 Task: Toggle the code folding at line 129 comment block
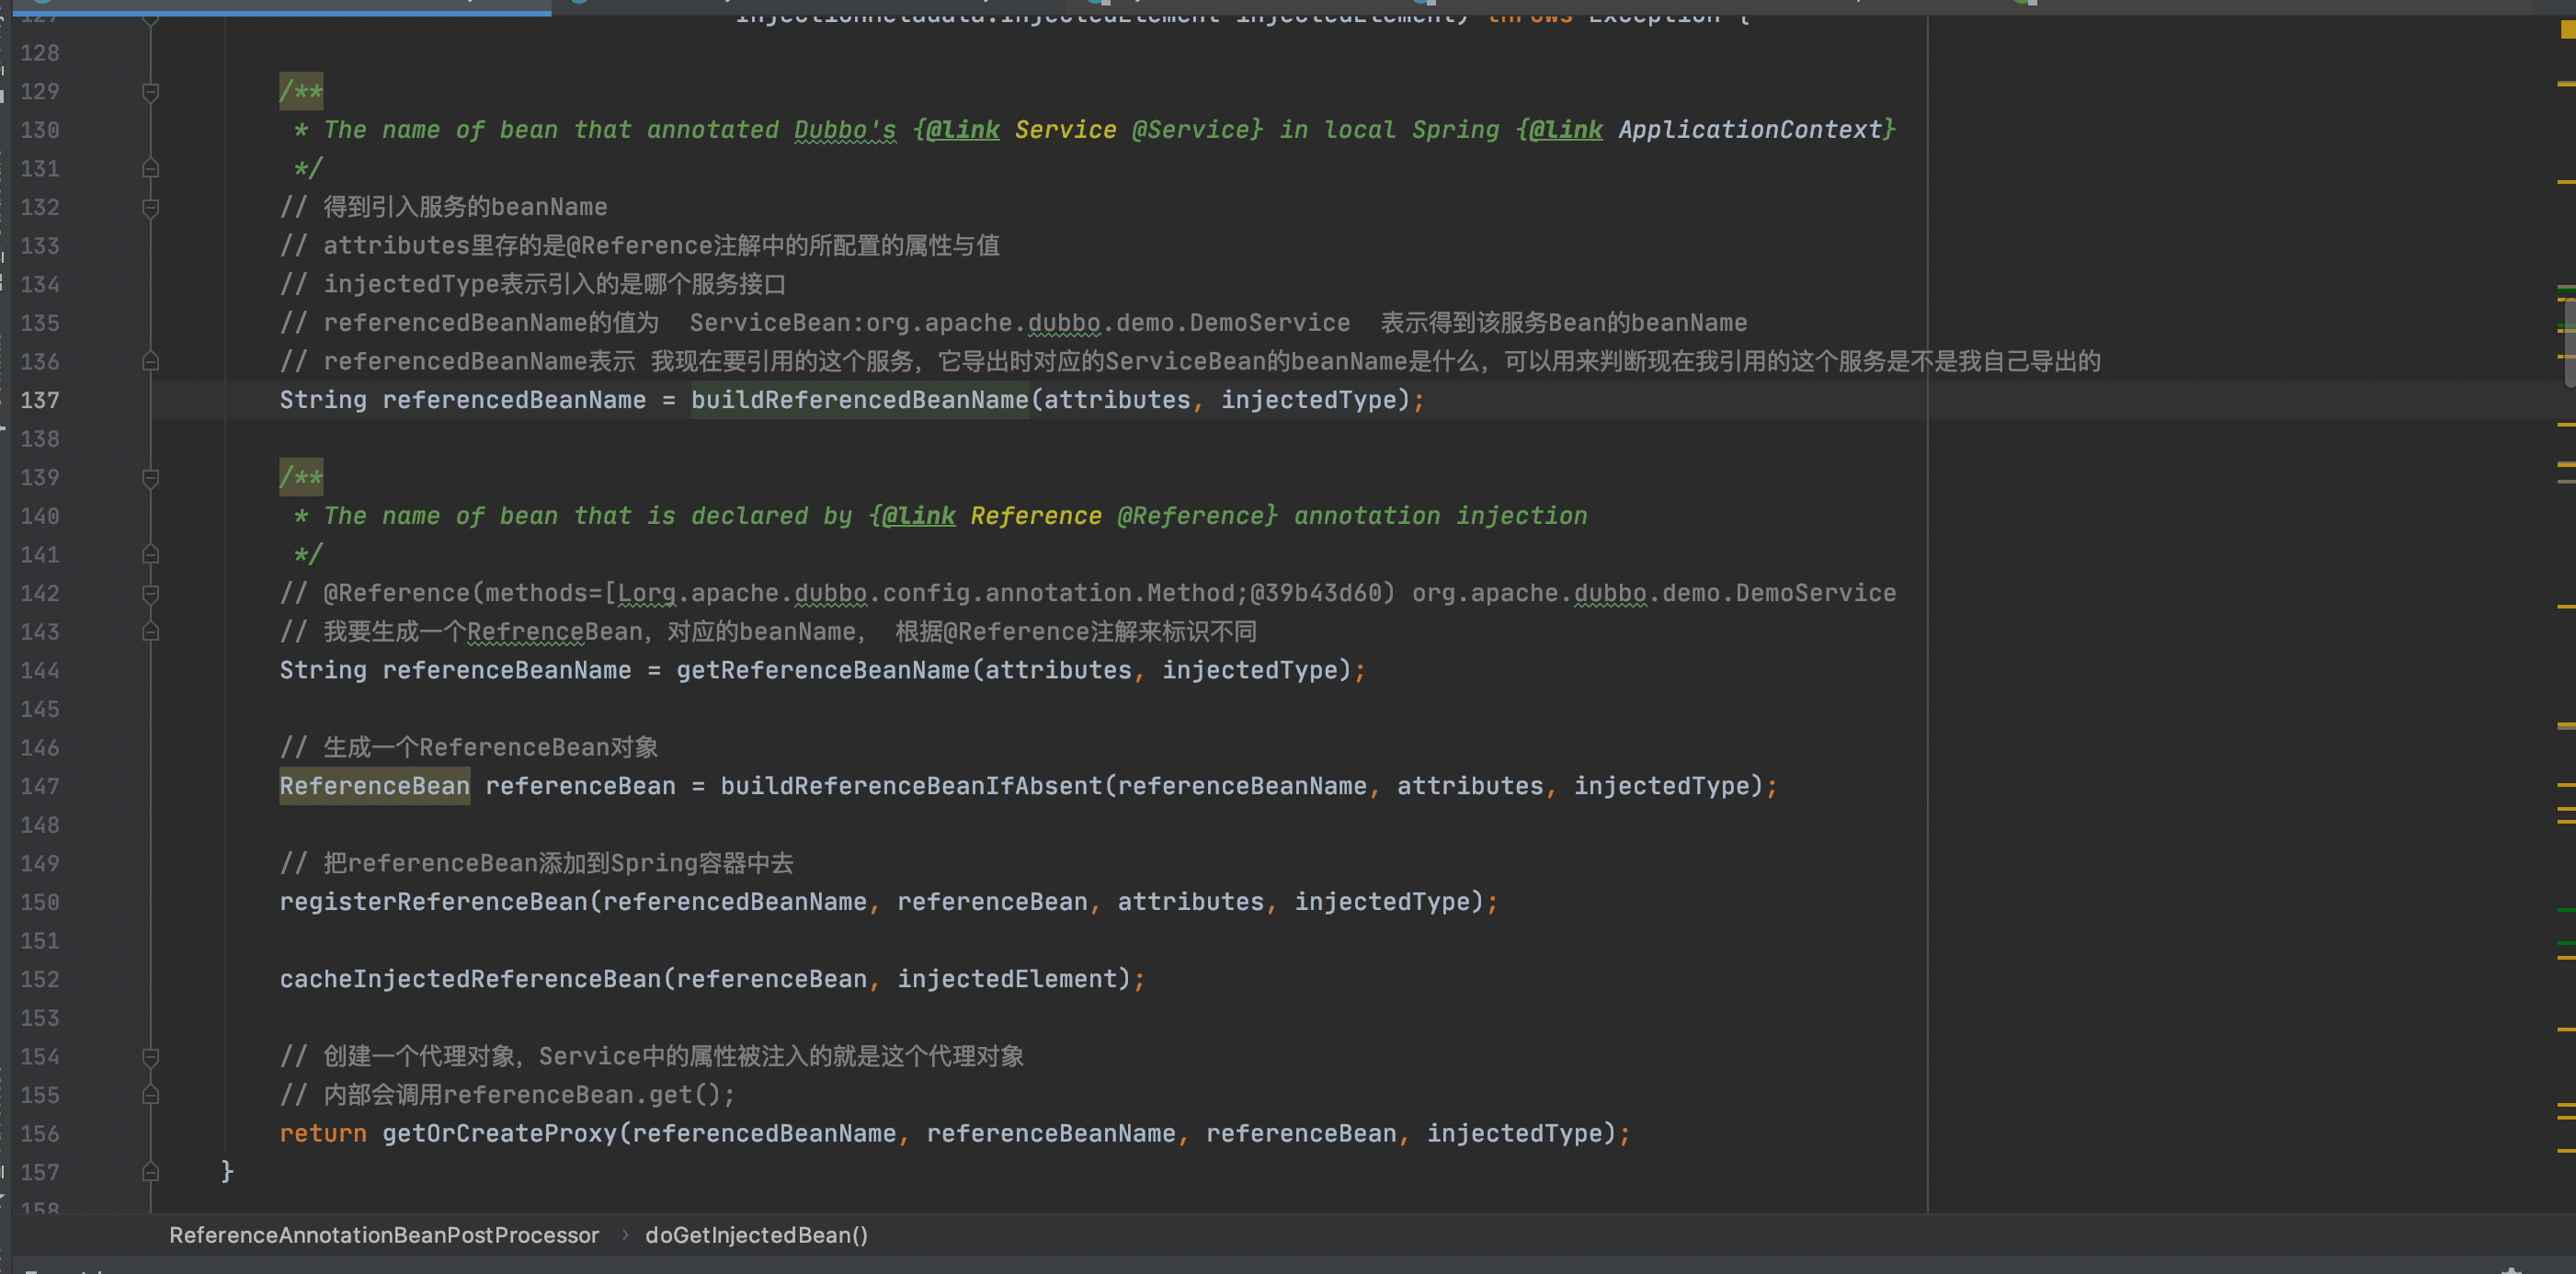pos(150,92)
